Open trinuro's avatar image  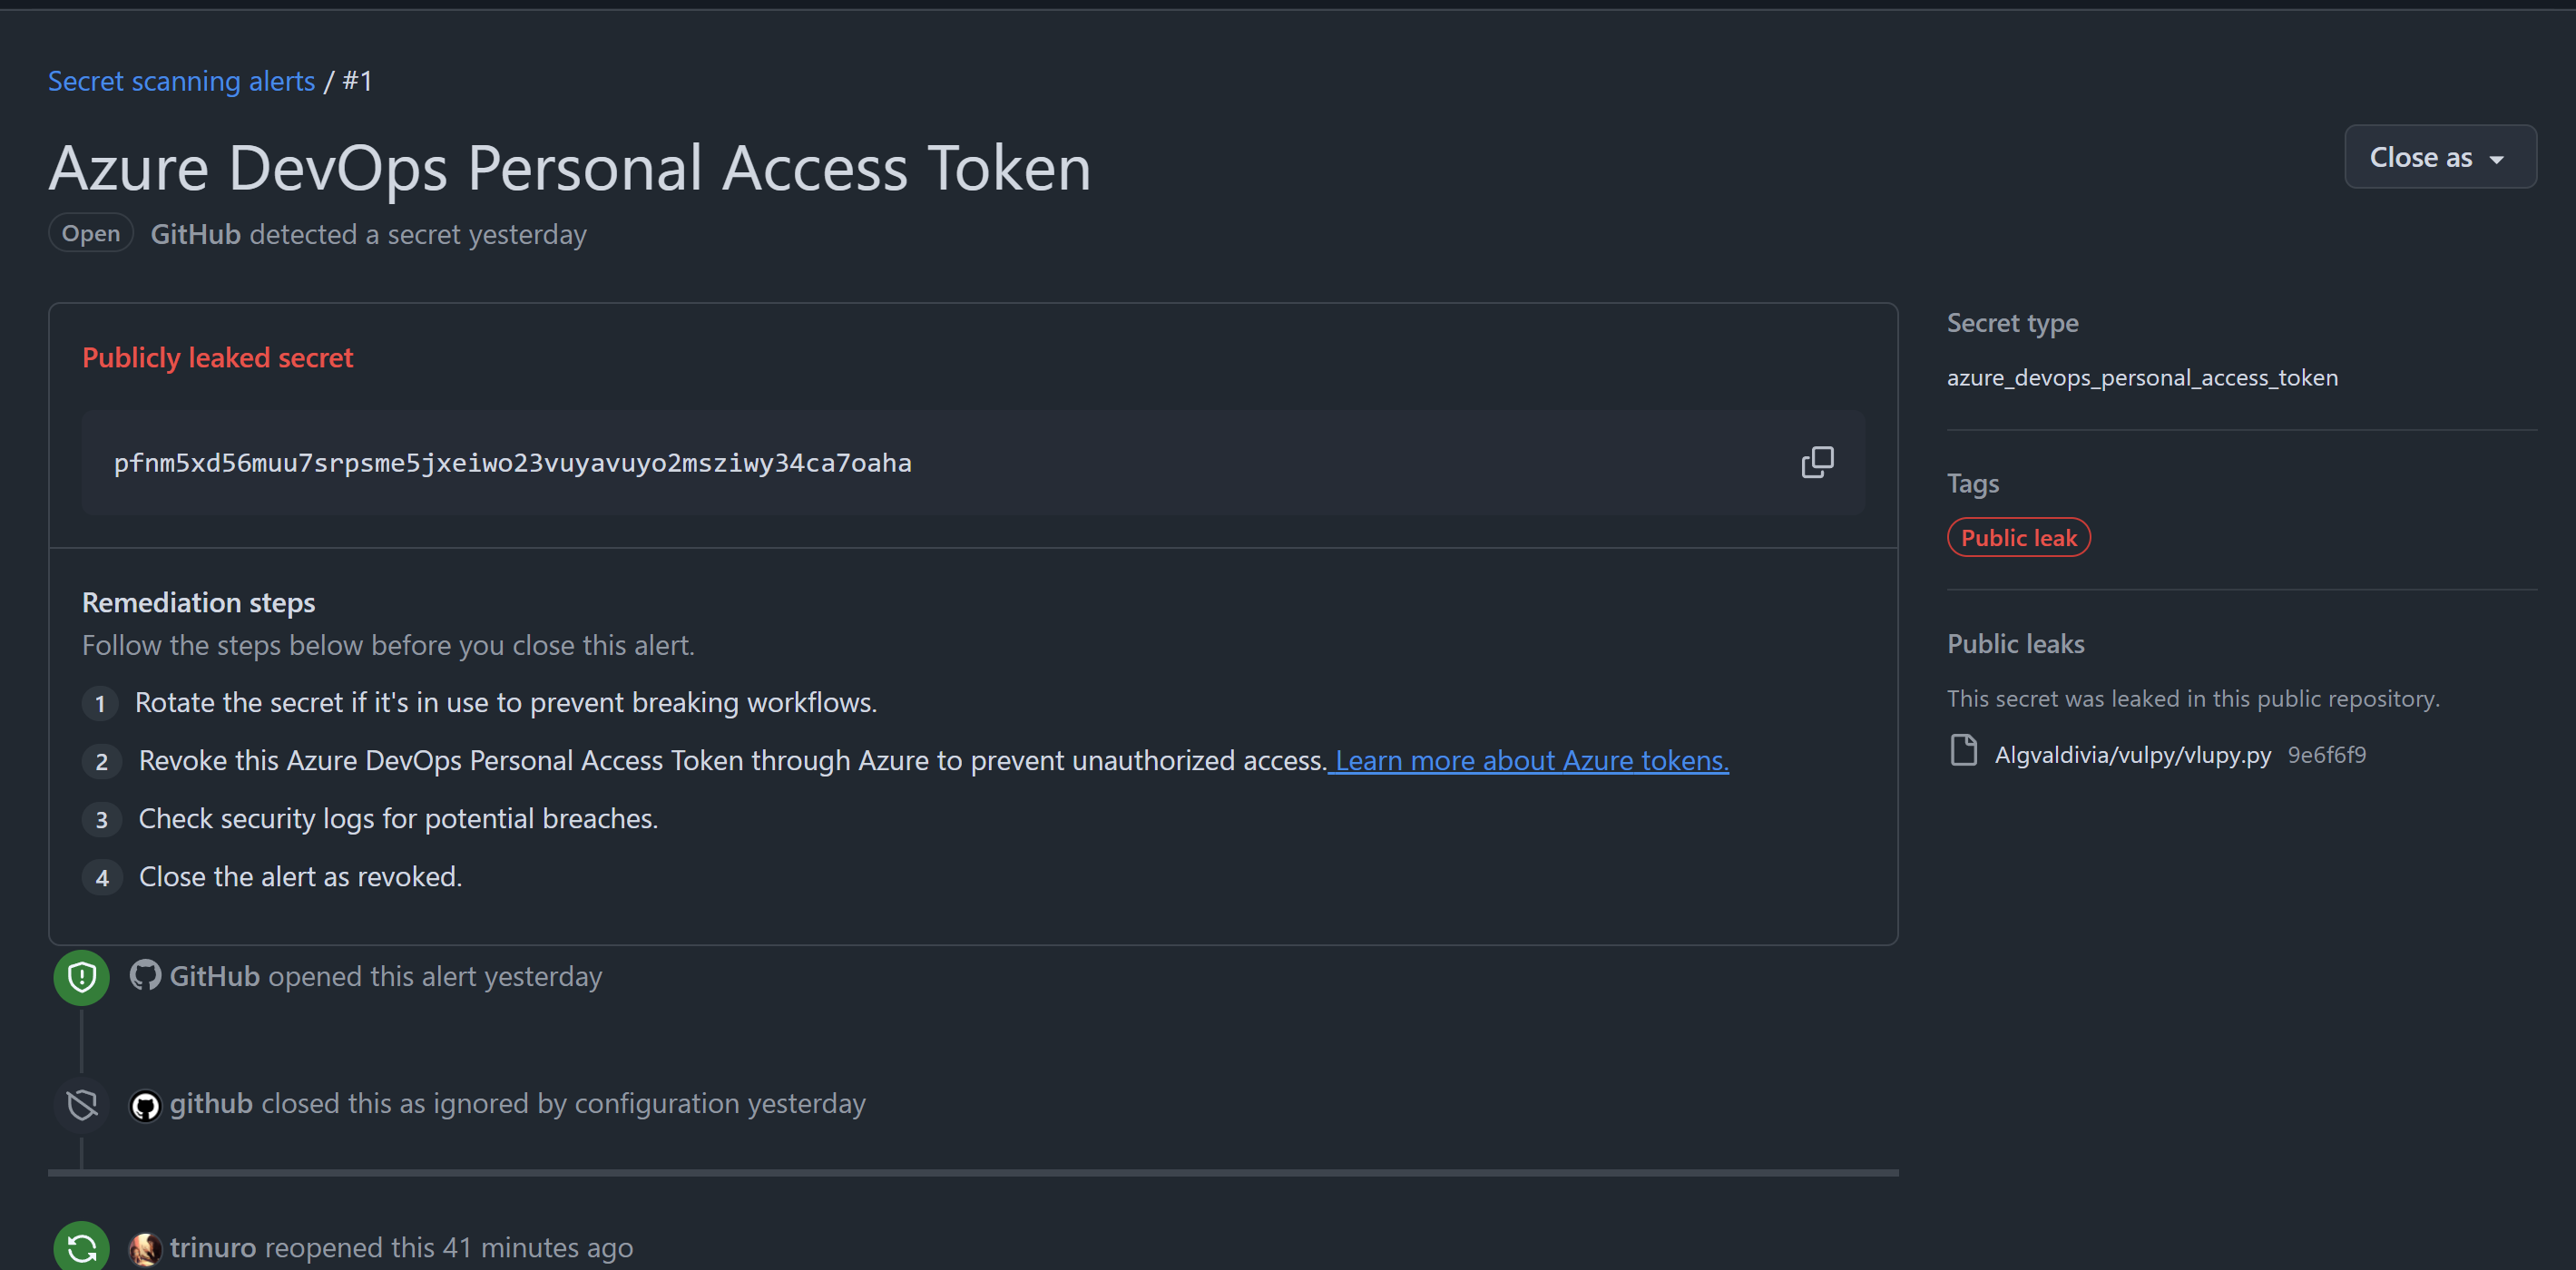pyautogui.click(x=145, y=1248)
